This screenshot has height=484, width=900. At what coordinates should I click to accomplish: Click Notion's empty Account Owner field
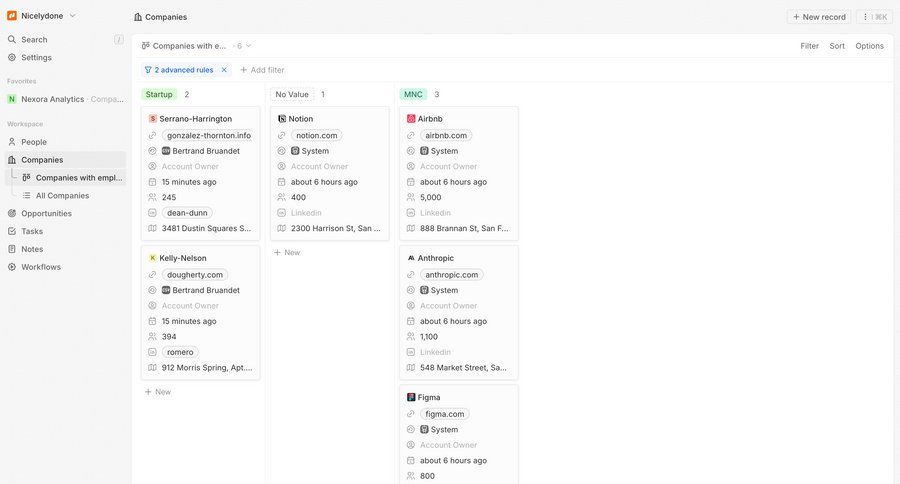pos(319,166)
